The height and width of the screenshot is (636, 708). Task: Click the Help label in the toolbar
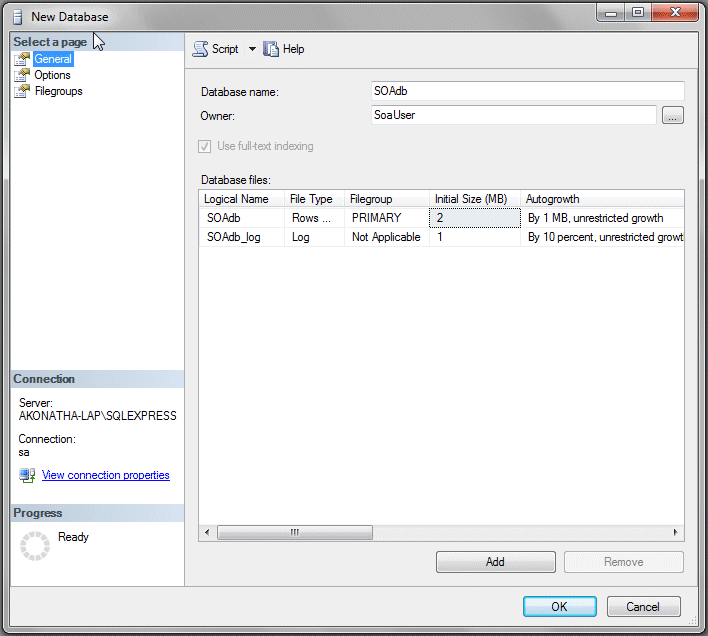click(293, 49)
